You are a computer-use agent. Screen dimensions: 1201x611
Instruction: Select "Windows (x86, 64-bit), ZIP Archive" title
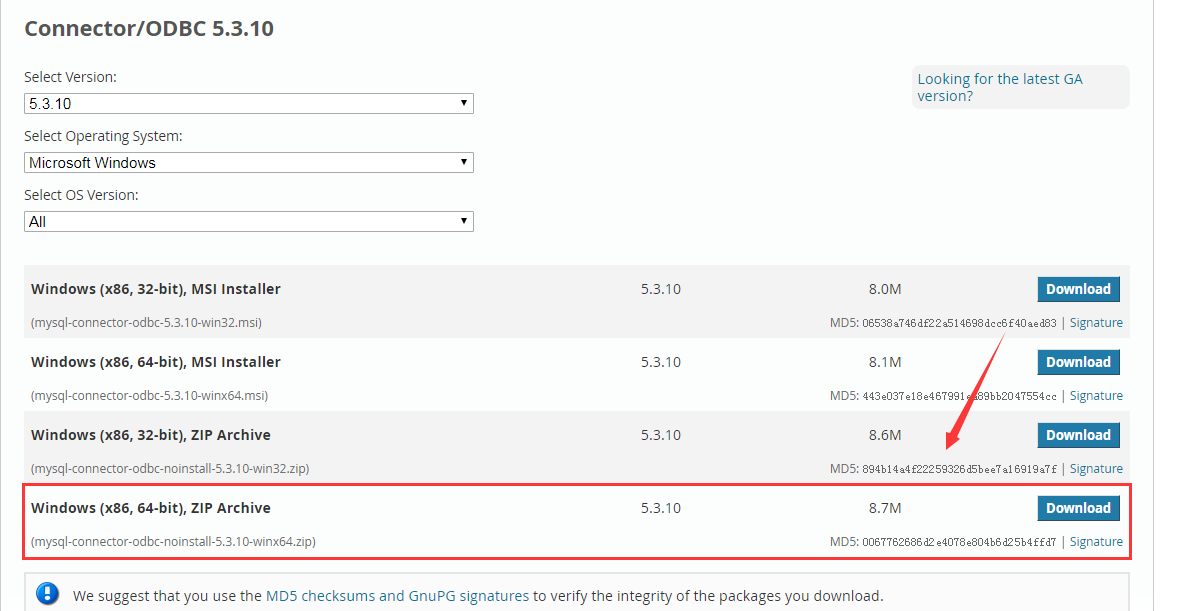point(151,508)
